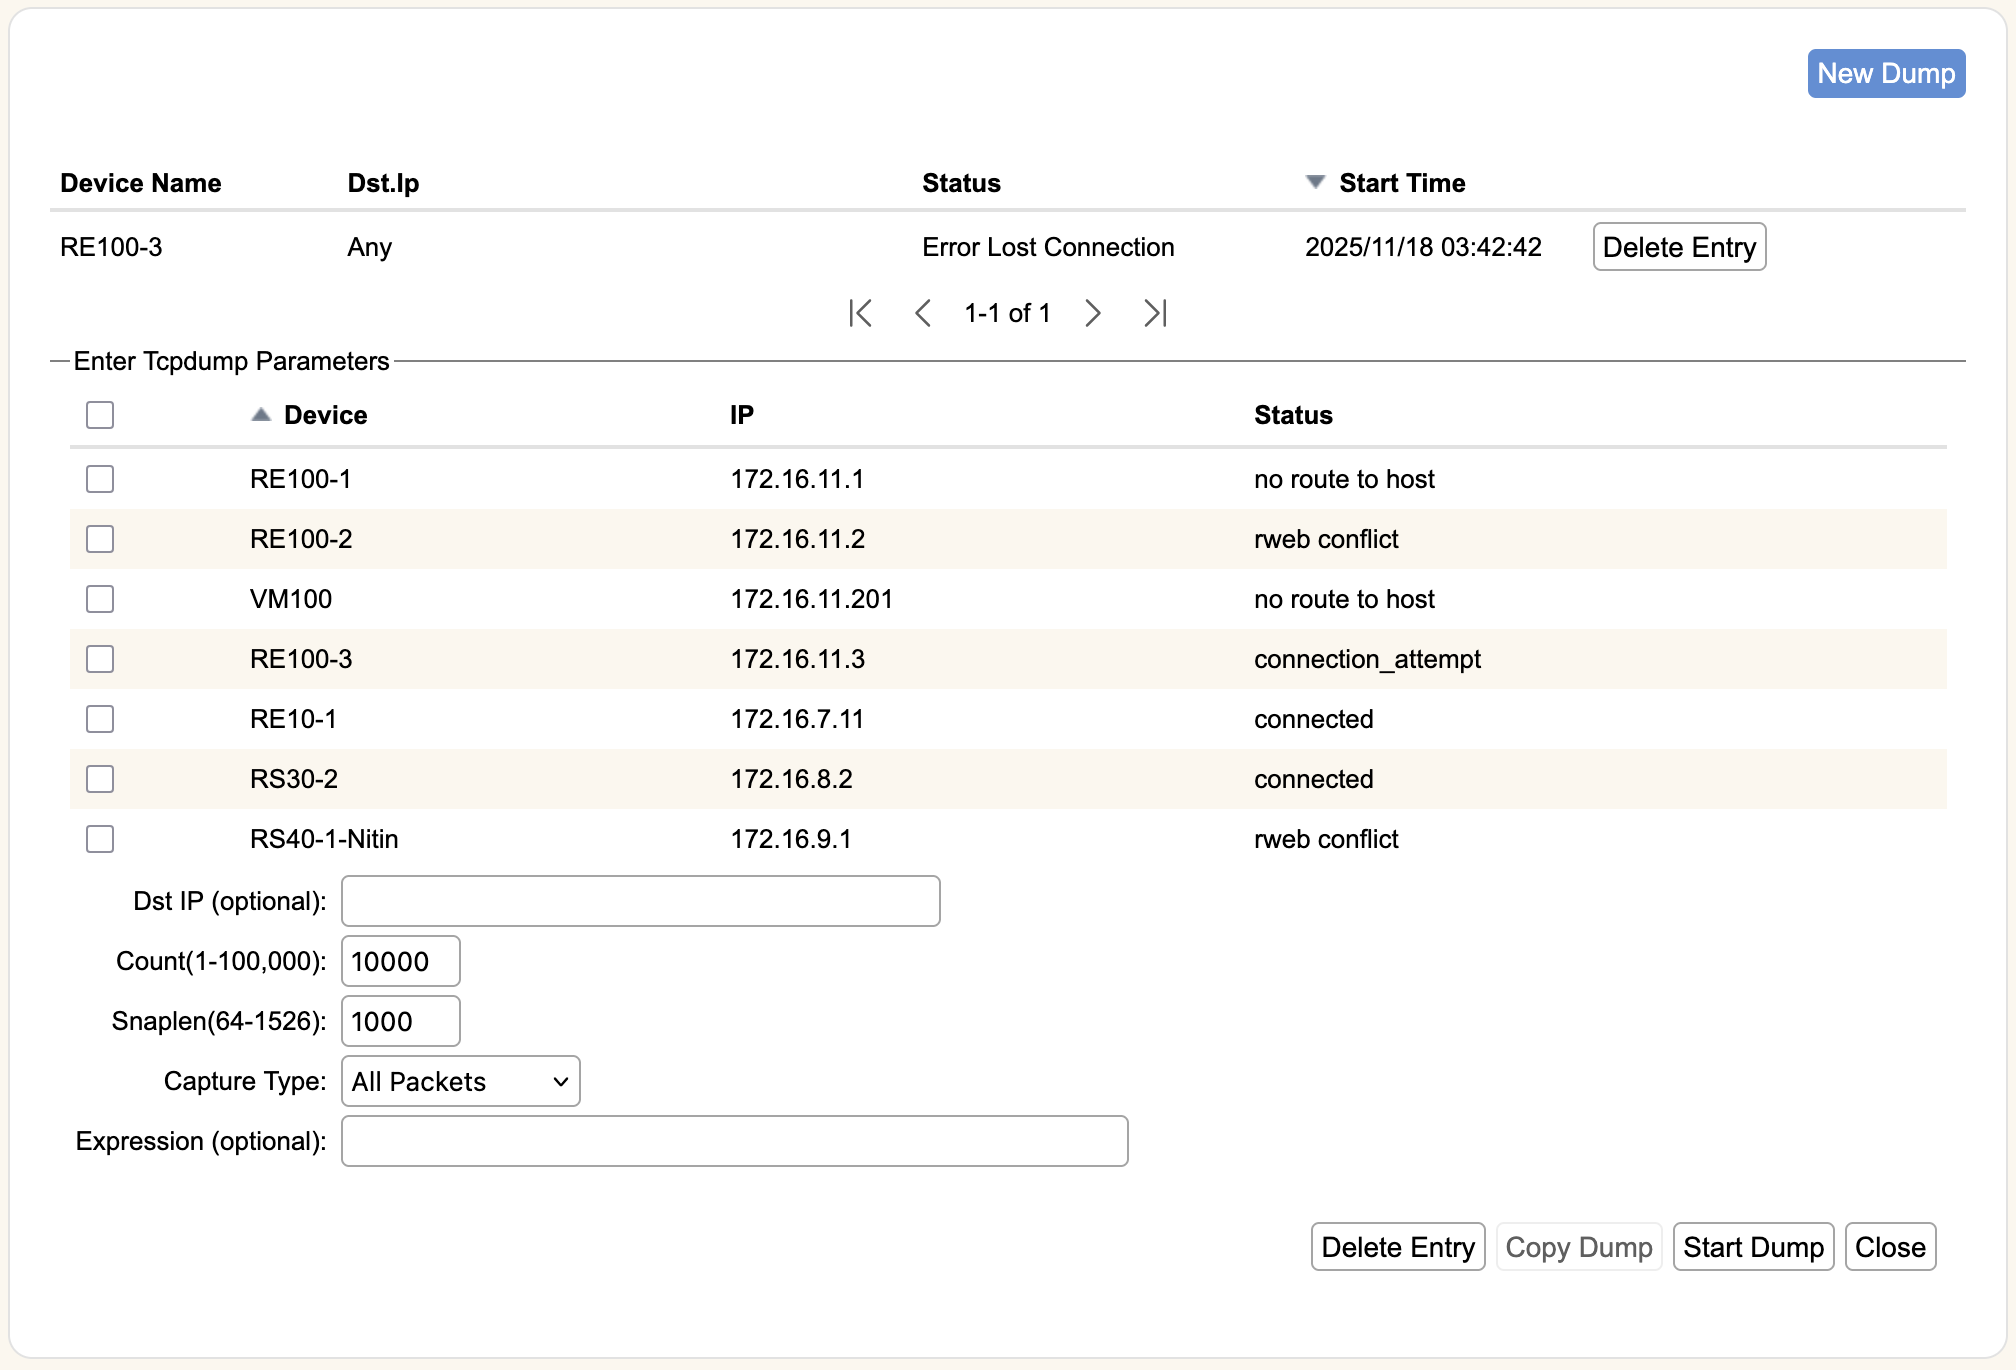Go to first page of dump entries
The height and width of the screenshot is (1370, 2016).
(x=860, y=313)
